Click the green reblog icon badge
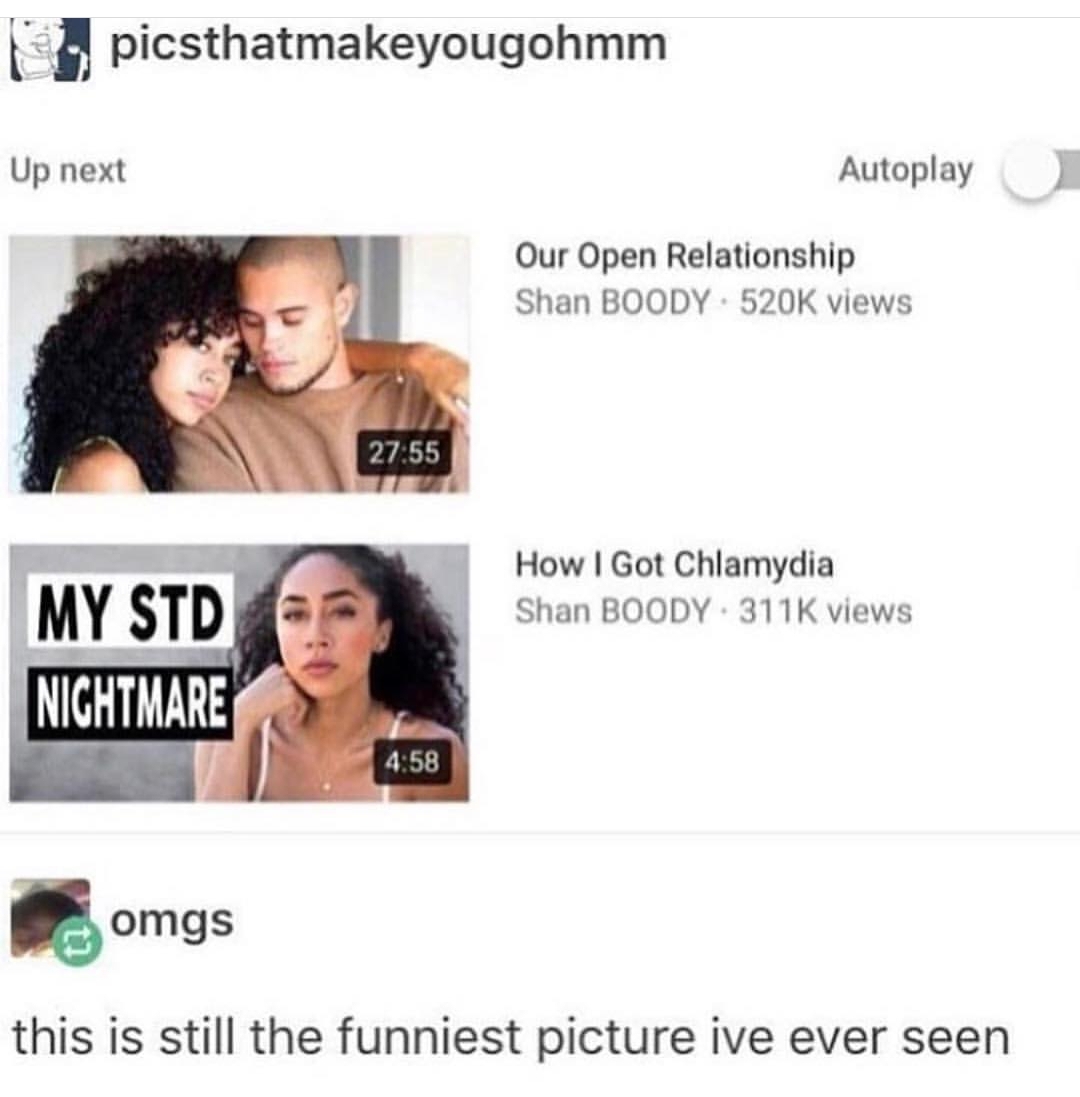Image resolution: width=1080 pixels, height=1097 pixels. [x=78, y=943]
